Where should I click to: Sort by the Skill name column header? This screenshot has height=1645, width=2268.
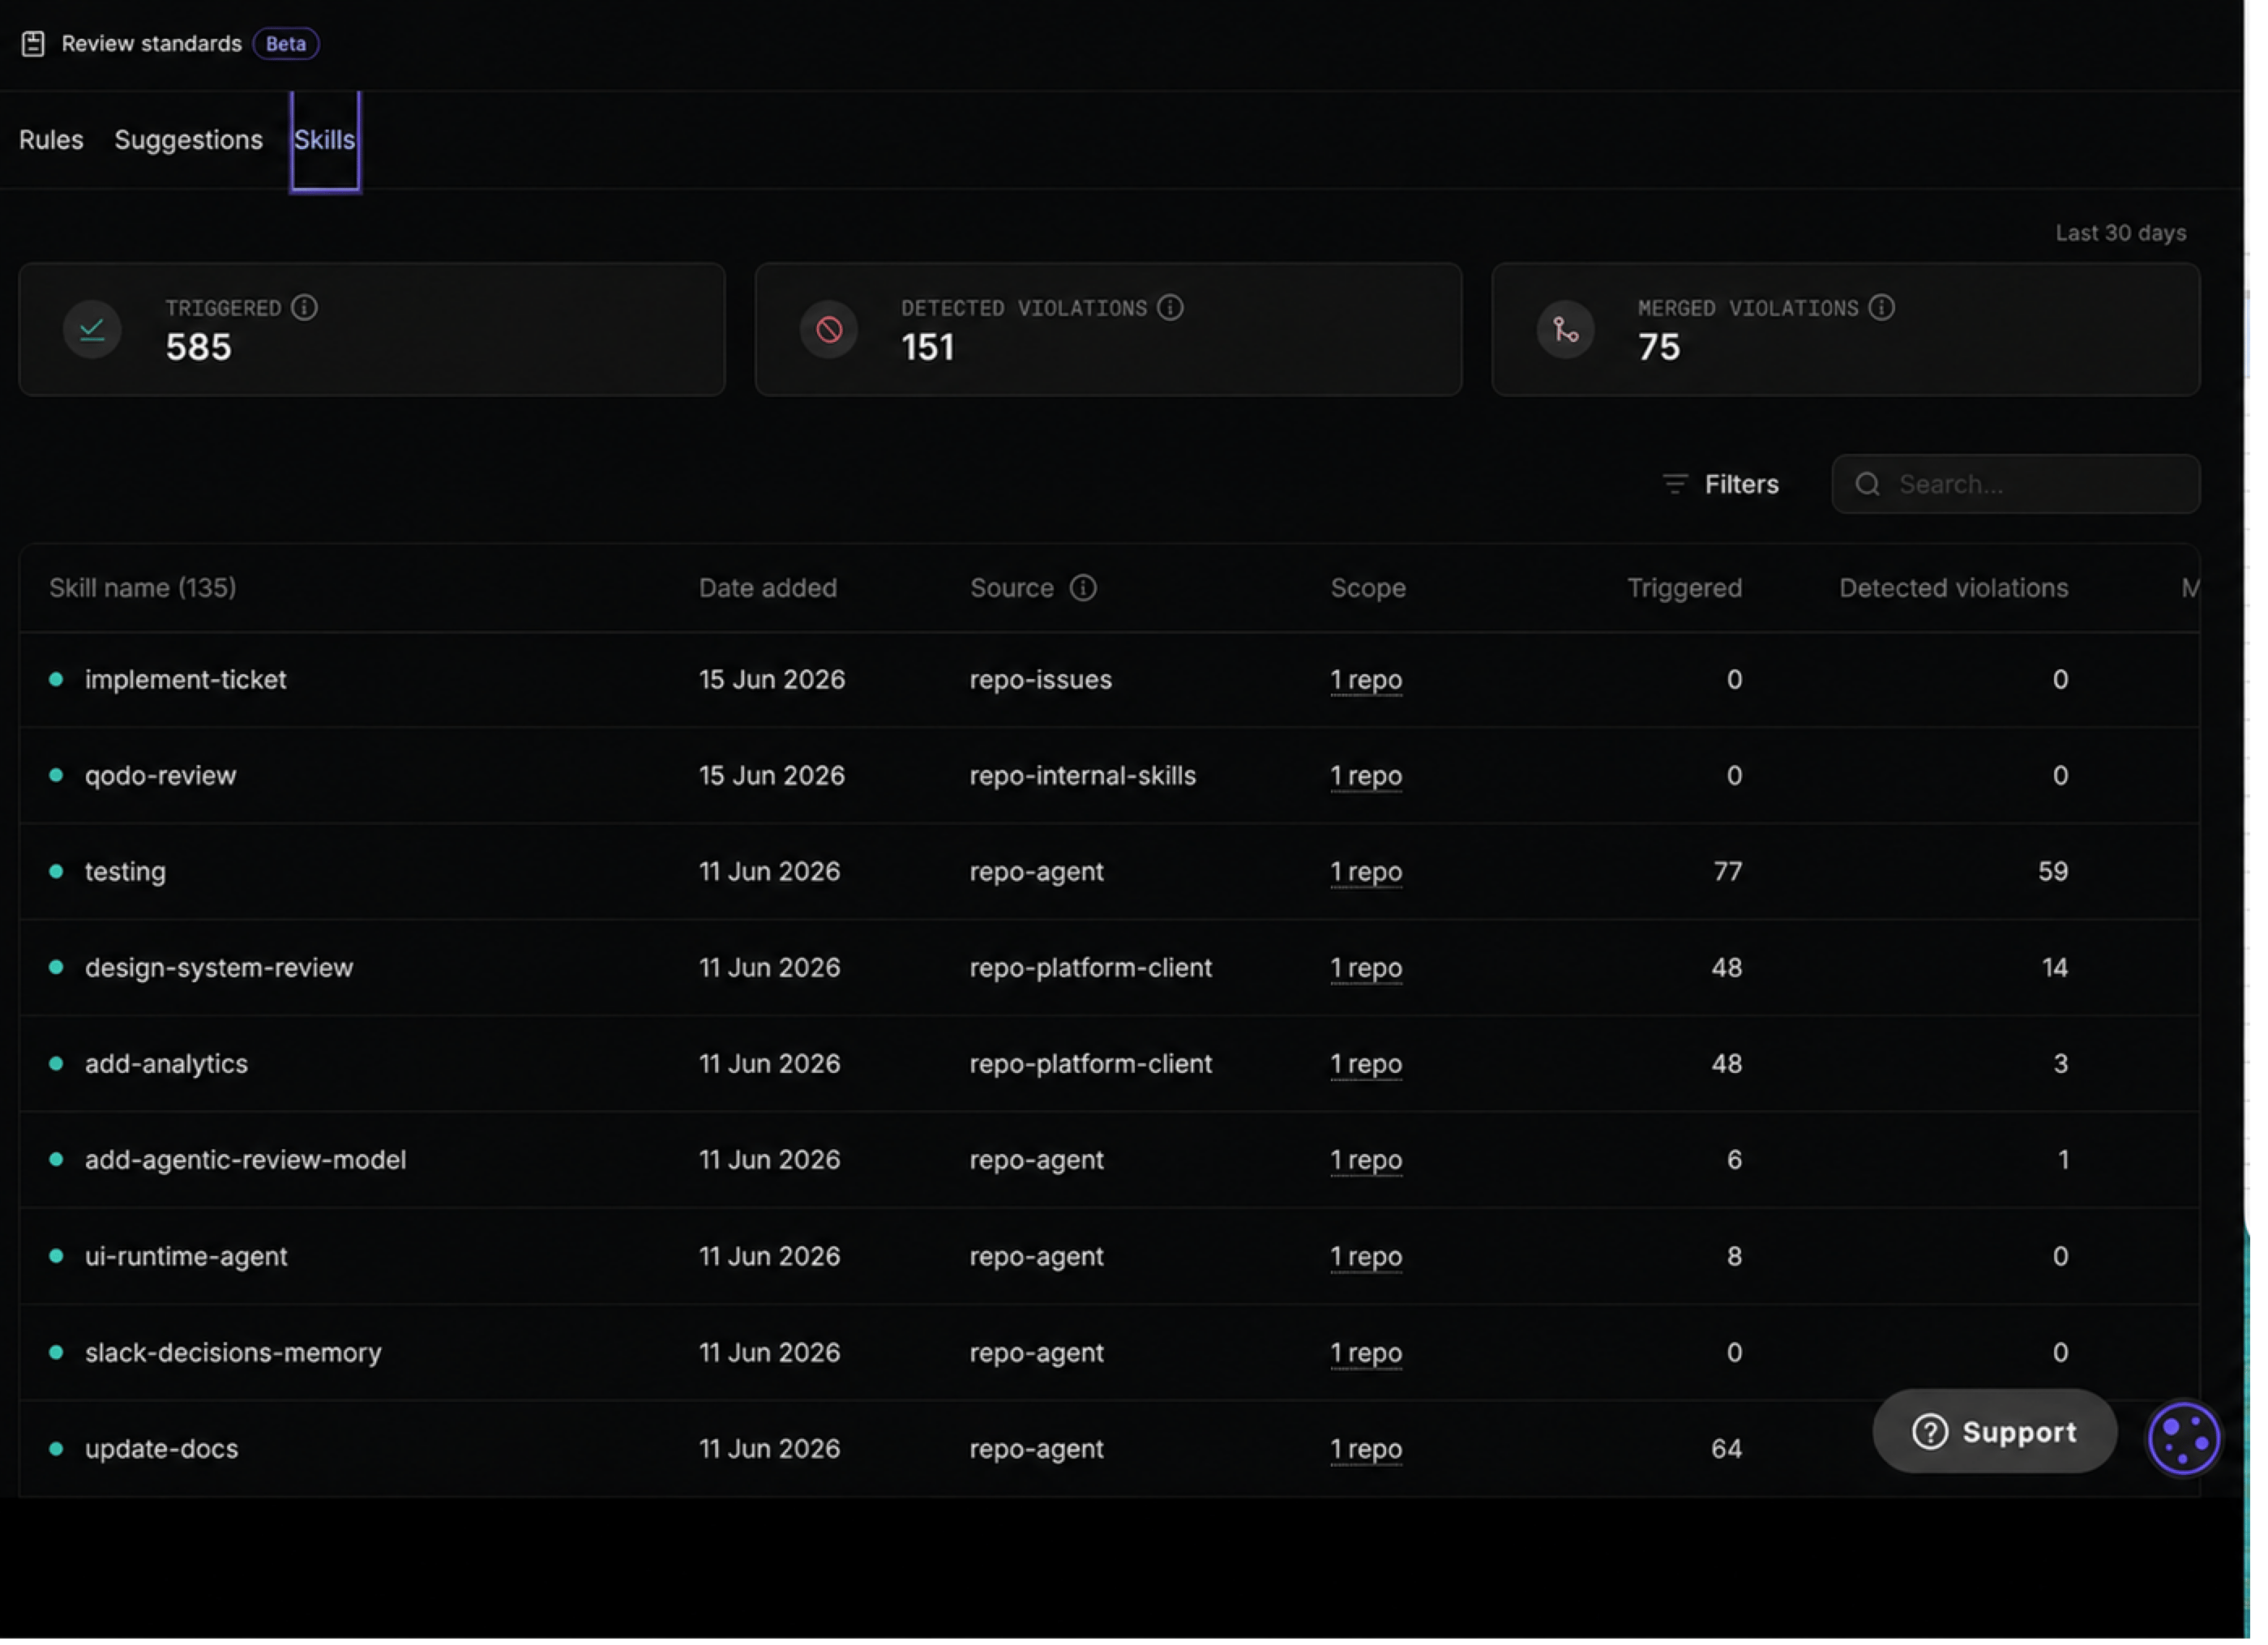coord(143,590)
